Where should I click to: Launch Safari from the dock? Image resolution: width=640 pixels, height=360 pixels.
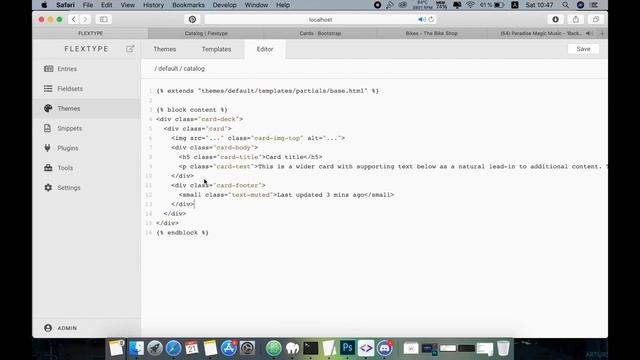click(173, 348)
